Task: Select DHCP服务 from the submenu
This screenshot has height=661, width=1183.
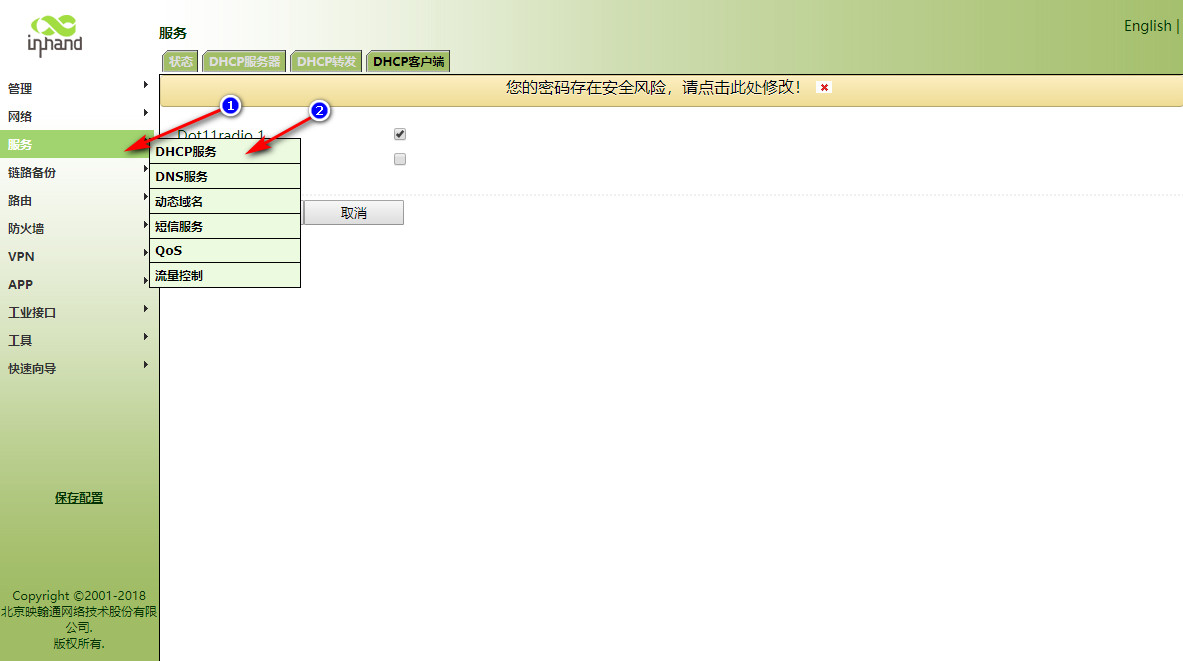Action: point(186,152)
